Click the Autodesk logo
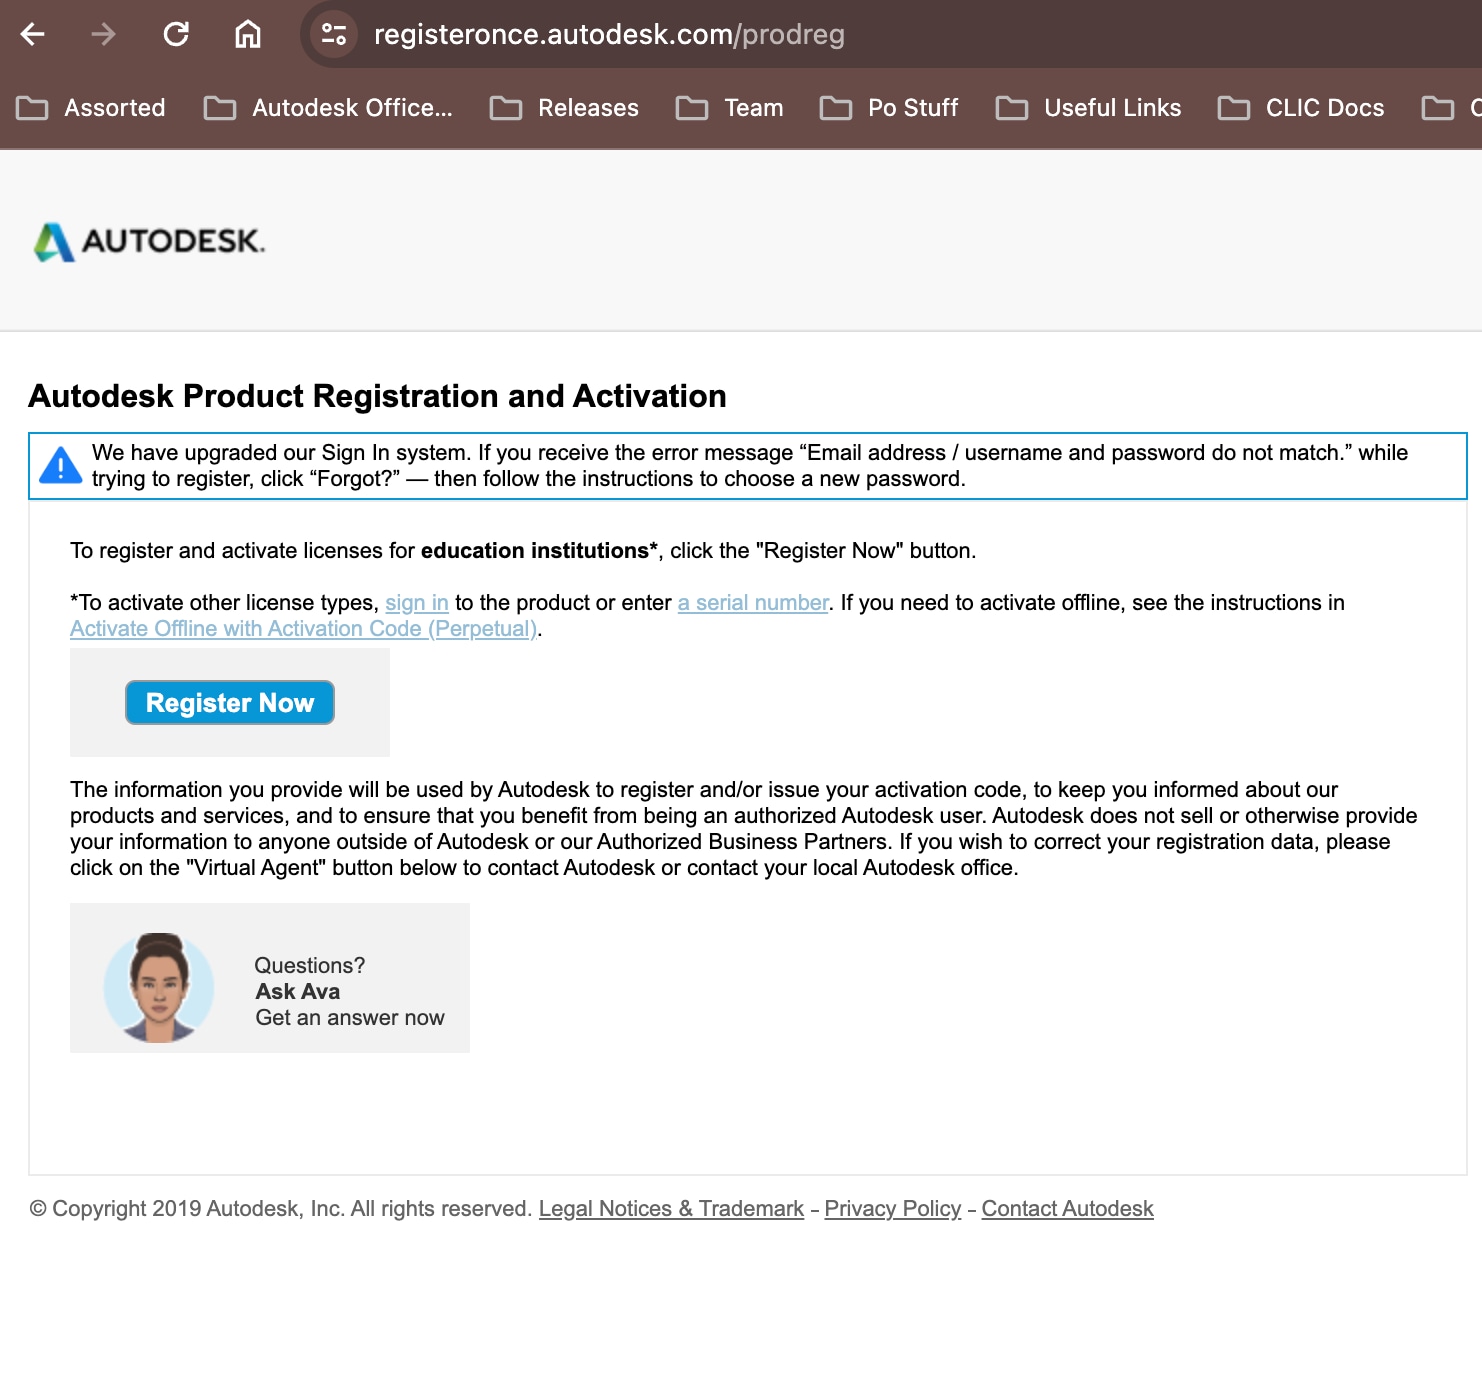Viewport: 1482px width, 1398px height. coord(150,241)
